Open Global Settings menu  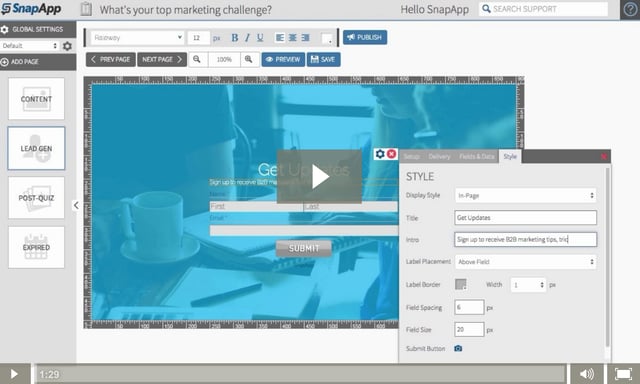coord(38,29)
